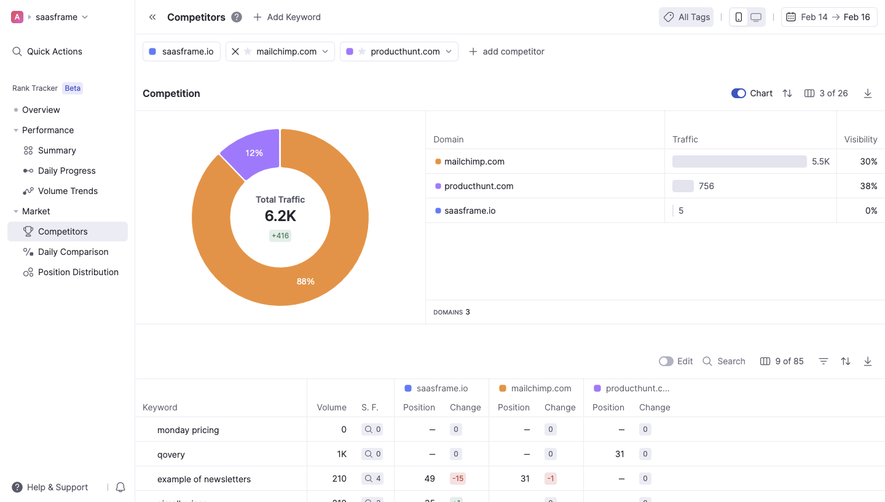Open Volume Trends page

click(67, 191)
